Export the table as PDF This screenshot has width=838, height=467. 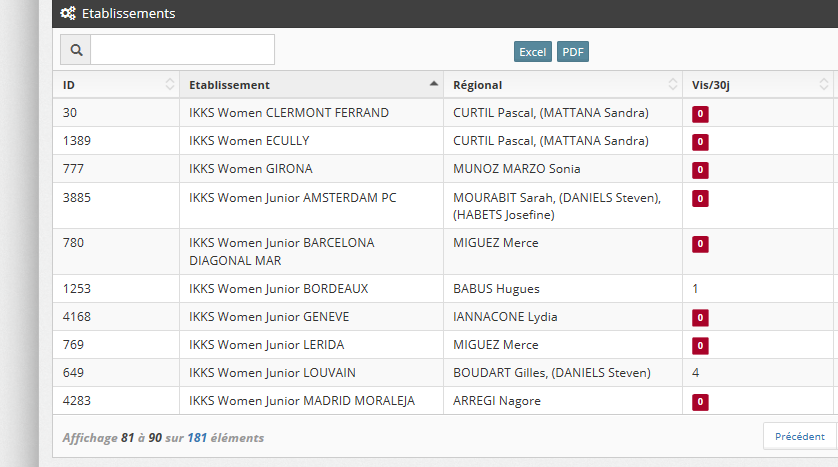[573, 52]
